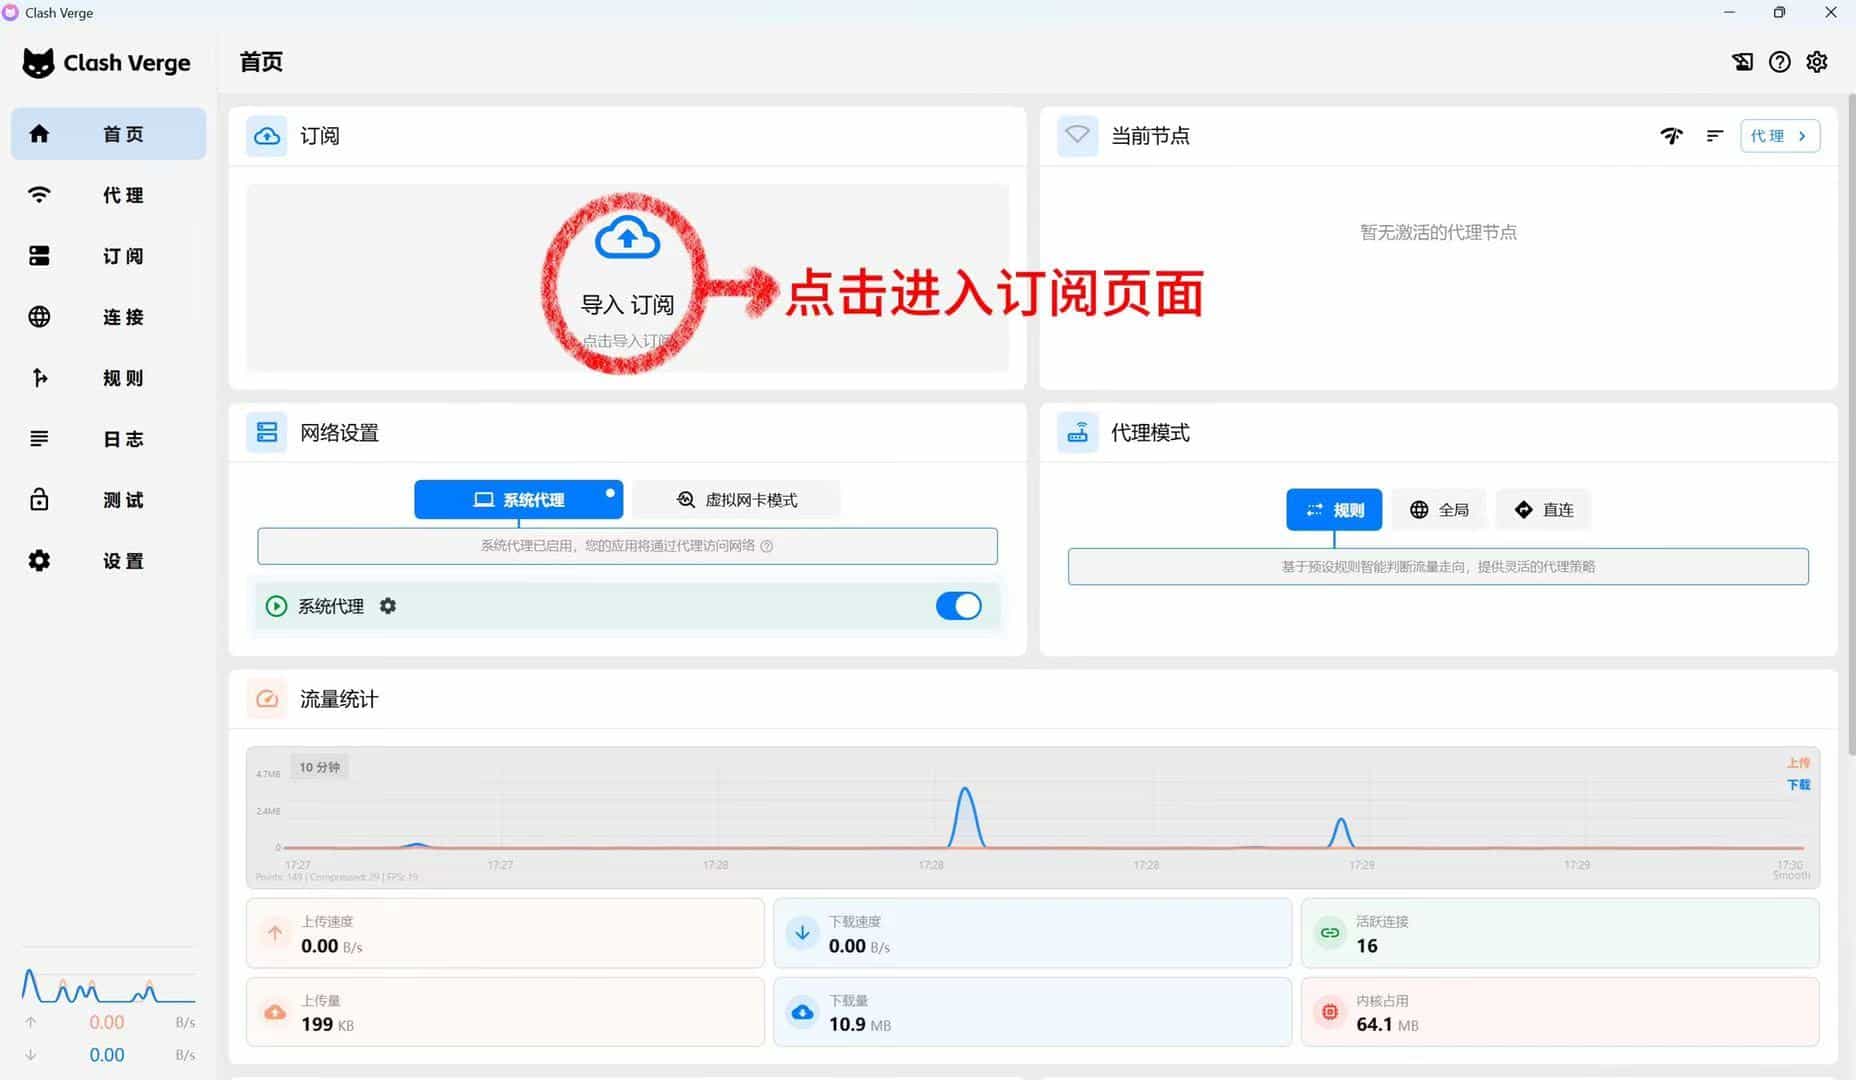Viewport: 1856px width, 1080px height.
Task: Click the 上传量 cloud upload icon
Action: point(275,1013)
